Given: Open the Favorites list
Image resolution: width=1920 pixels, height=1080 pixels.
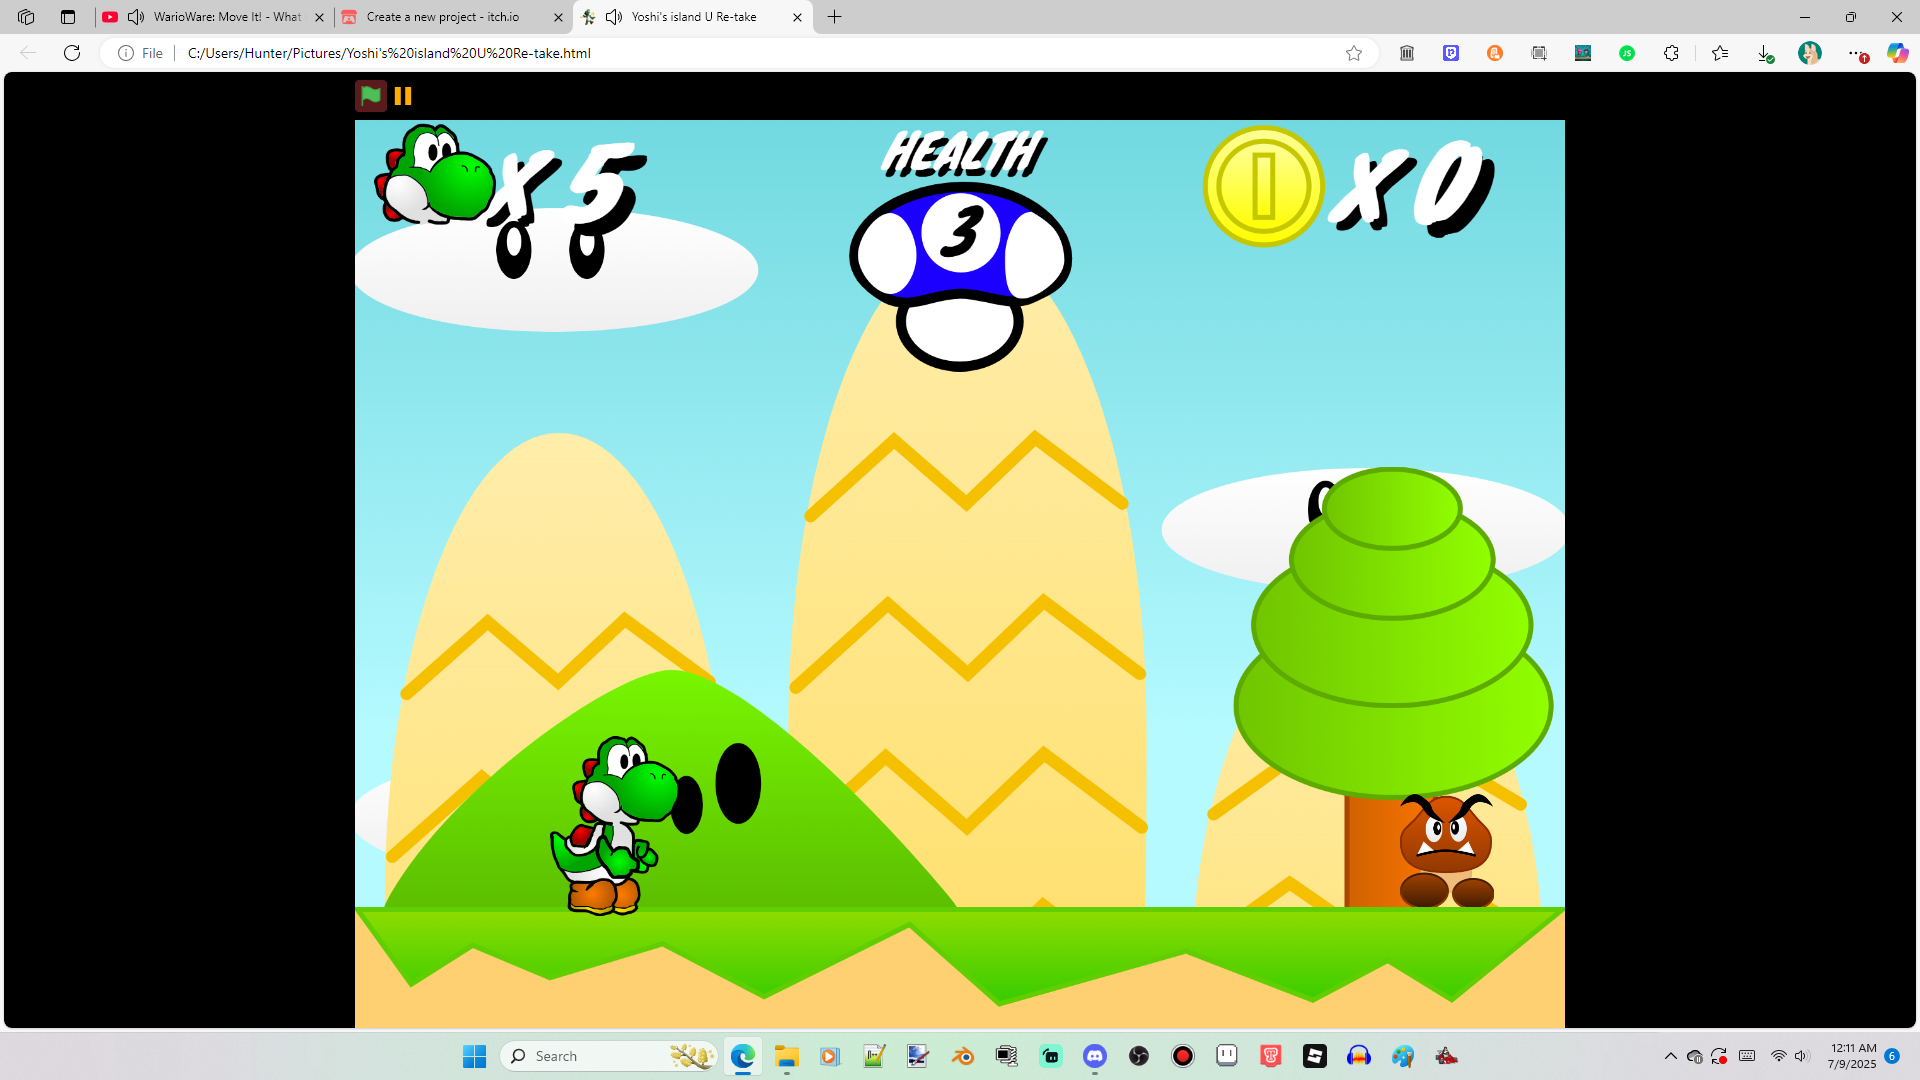Looking at the screenshot, I should click(x=1720, y=53).
